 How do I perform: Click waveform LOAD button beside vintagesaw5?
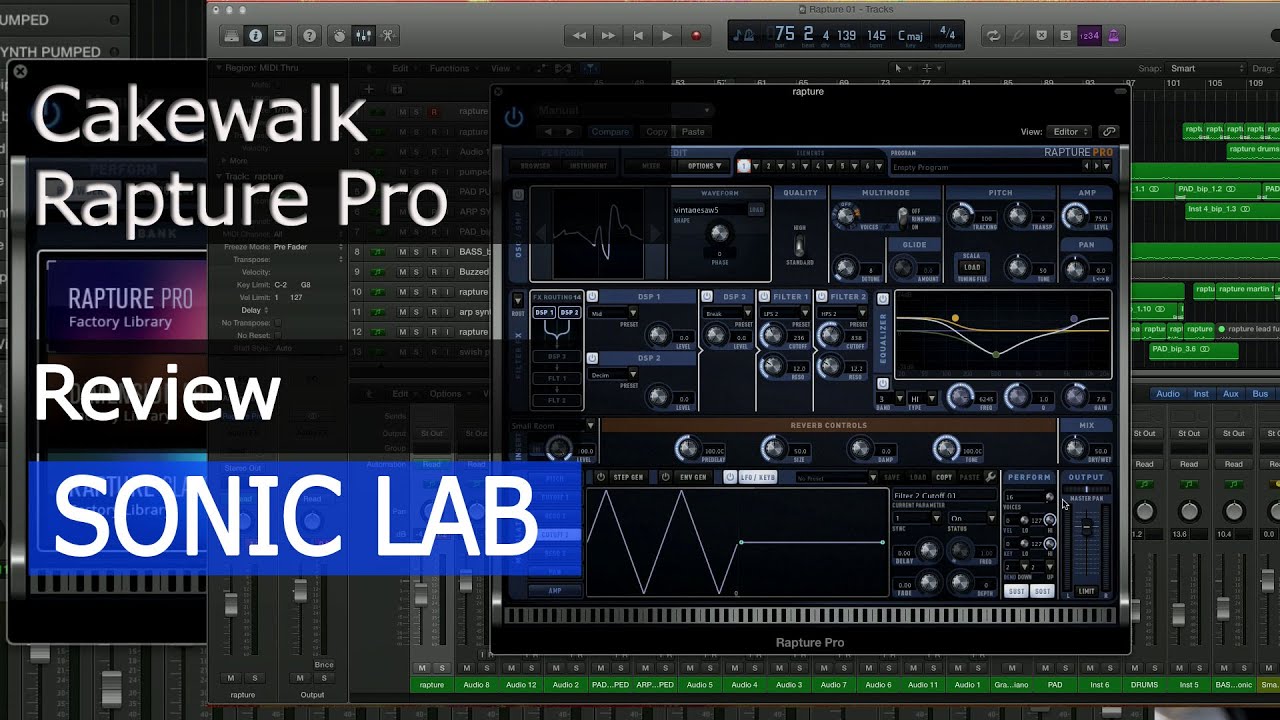pos(756,210)
